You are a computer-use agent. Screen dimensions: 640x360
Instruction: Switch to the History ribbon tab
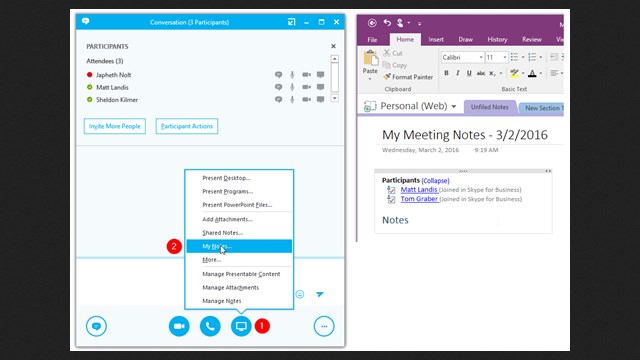pyautogui.click(x=497, y=40)
